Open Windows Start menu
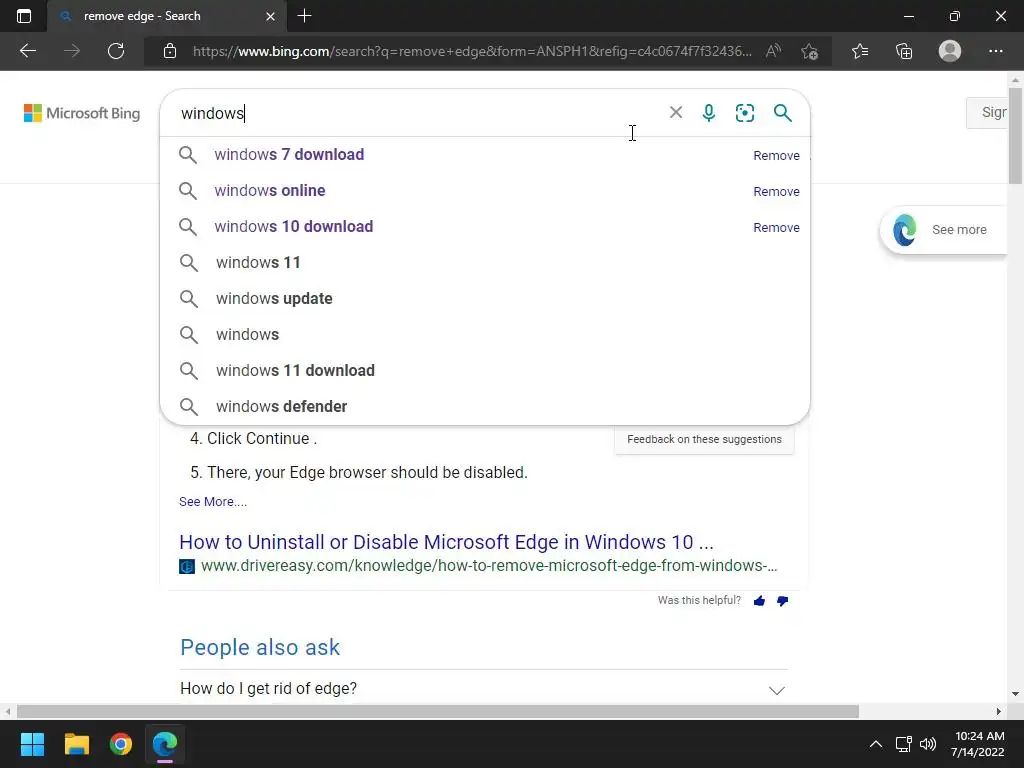This screenshot has height=768, width=1024. point(33,744)
